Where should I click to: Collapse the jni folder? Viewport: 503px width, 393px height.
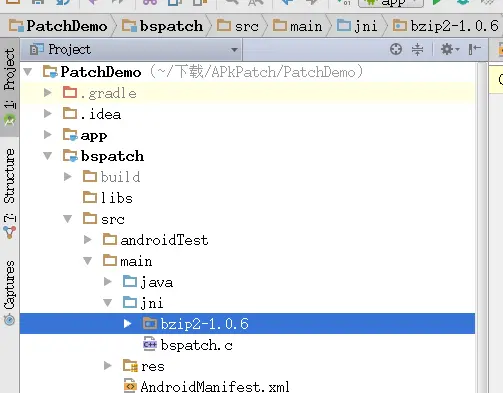[108, 303]
